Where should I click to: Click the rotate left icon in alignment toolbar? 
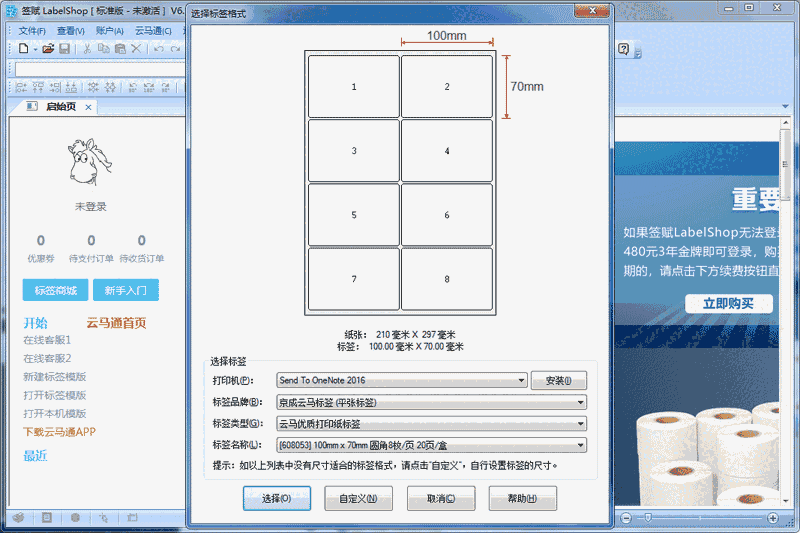click(132, 87)
